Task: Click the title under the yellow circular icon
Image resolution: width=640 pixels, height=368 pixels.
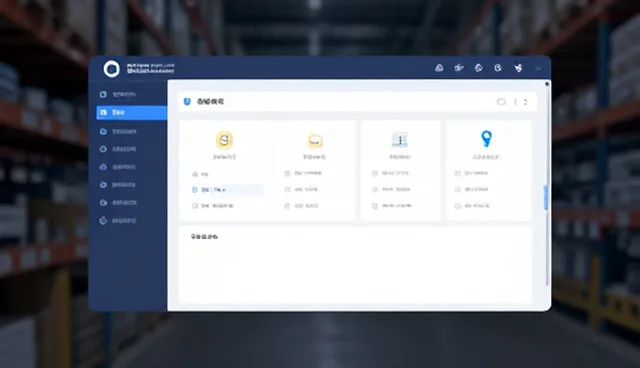Action: (224, 157)
